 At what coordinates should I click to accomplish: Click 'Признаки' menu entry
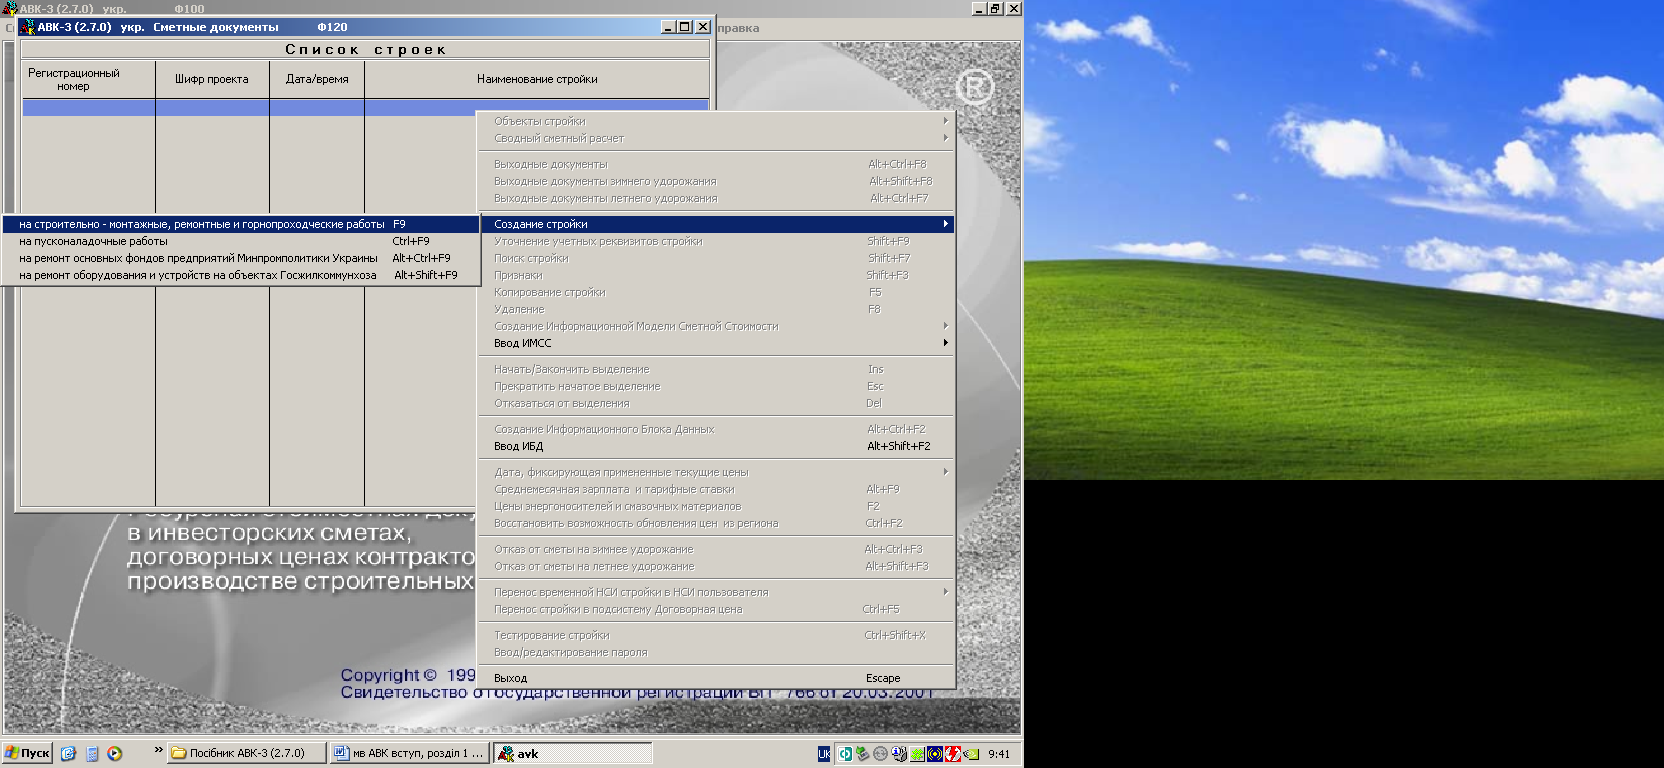716,275
